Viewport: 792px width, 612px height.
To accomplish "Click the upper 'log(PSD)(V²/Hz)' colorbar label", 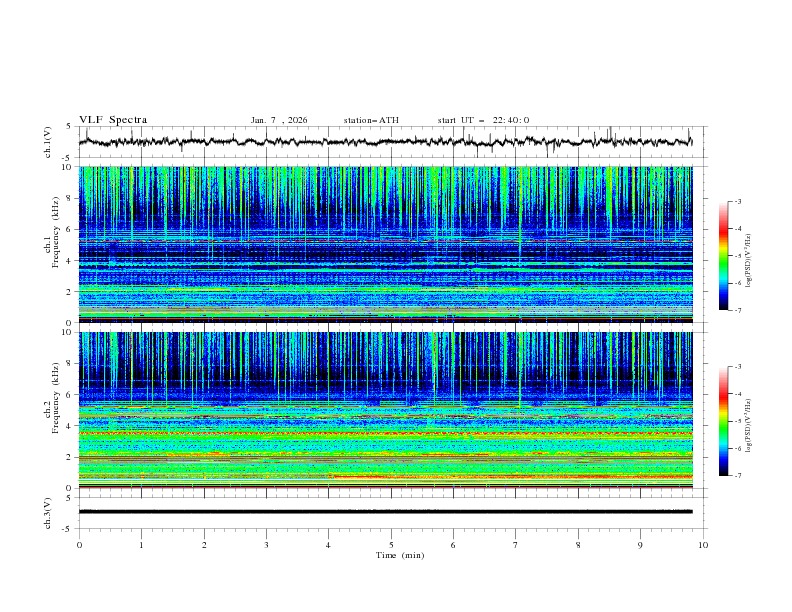I will (749, 261).
